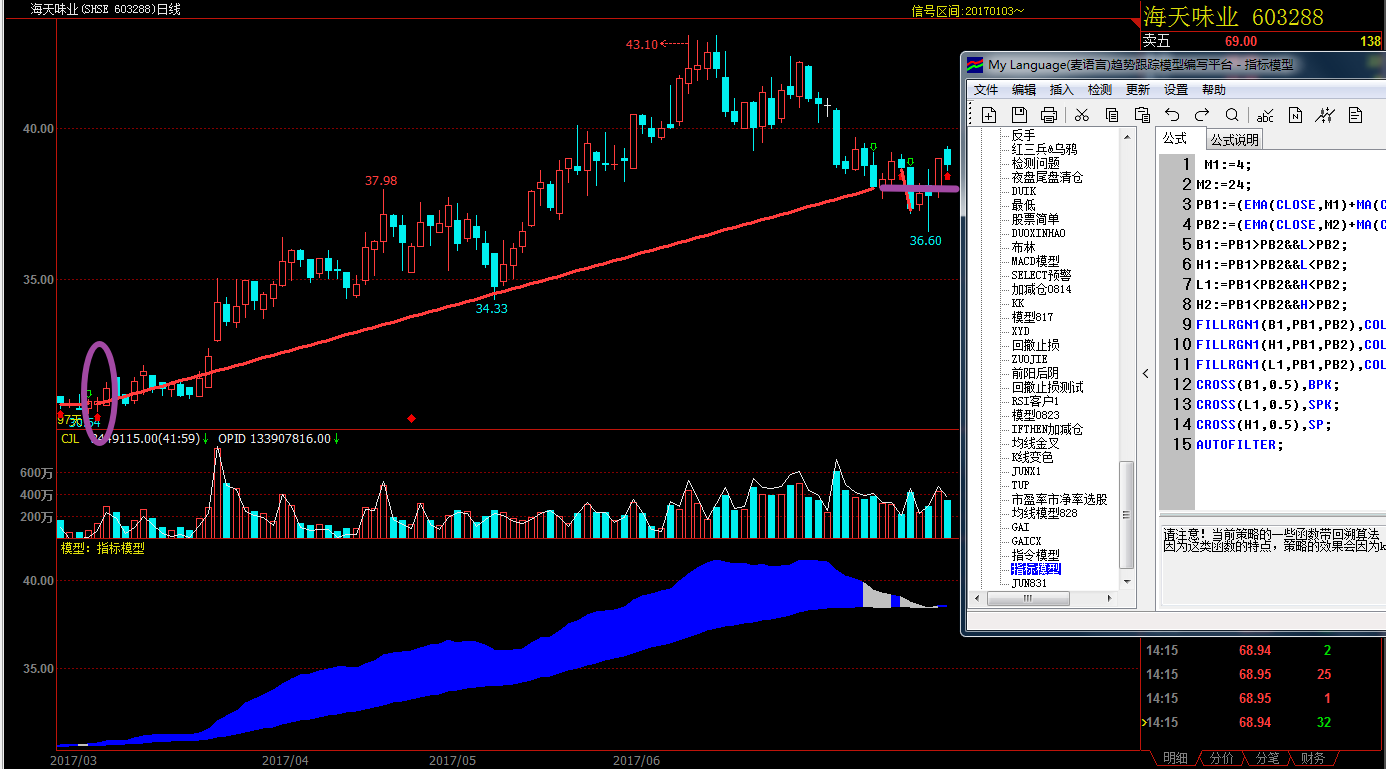Click the paste clipboard icon
This screenshot has width=1386, height=769.
(1143, 115)
